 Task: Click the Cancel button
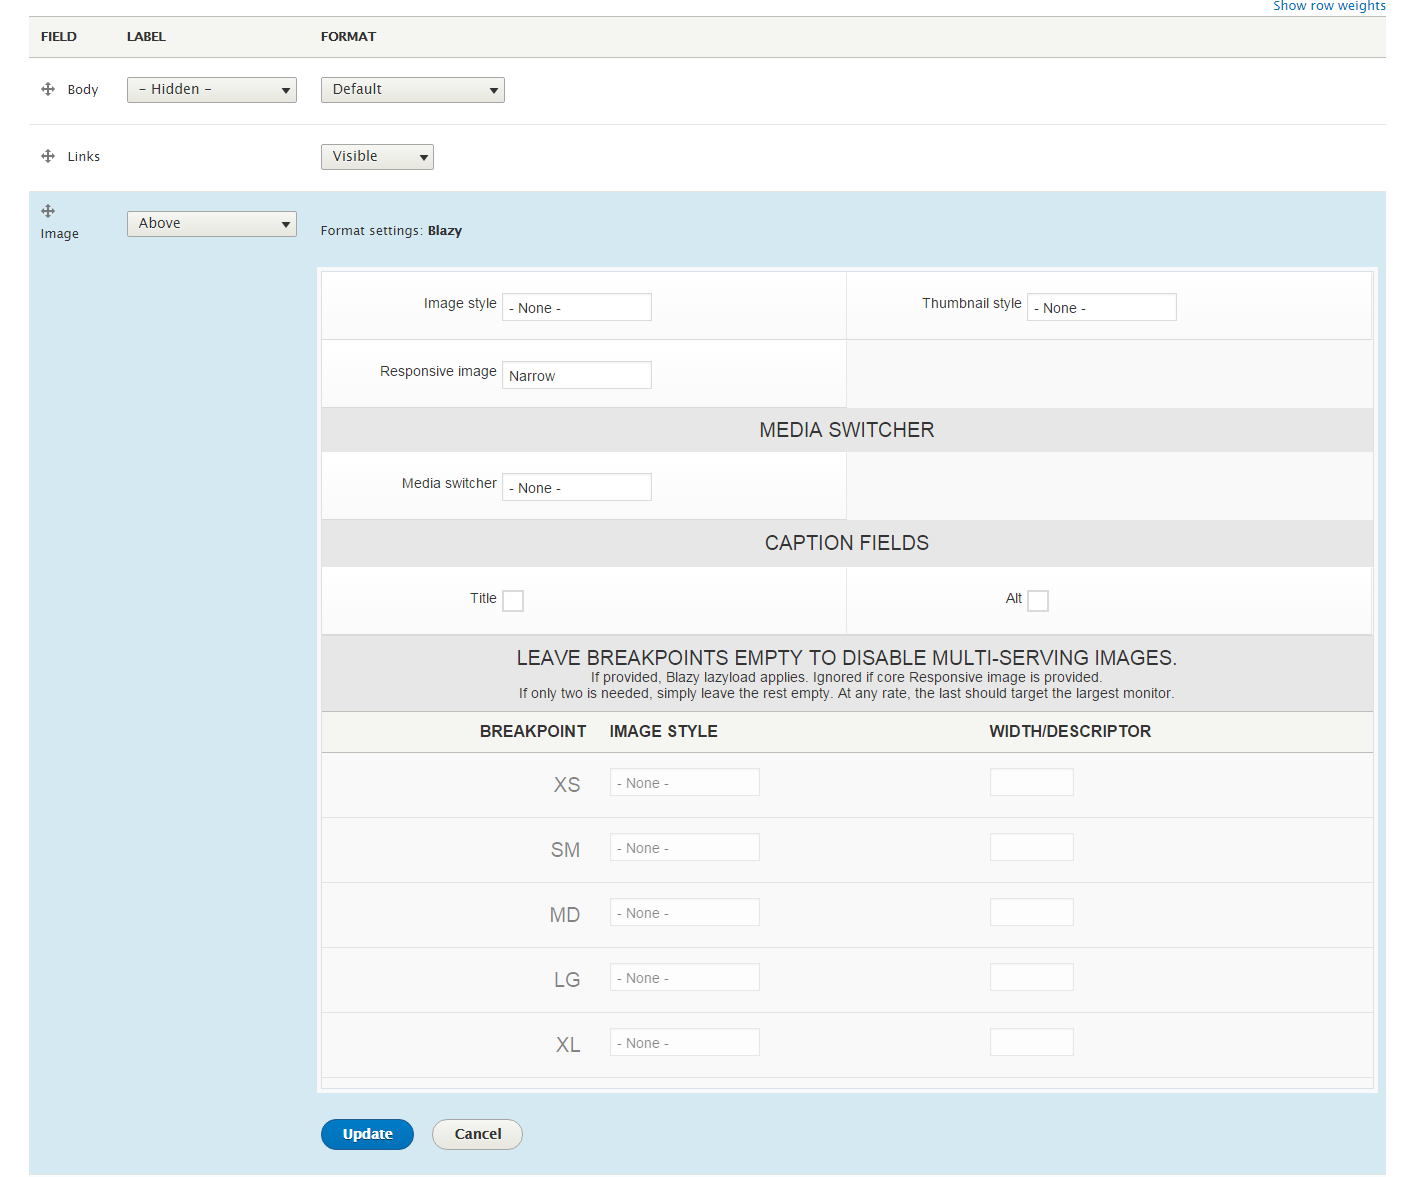477,1134
